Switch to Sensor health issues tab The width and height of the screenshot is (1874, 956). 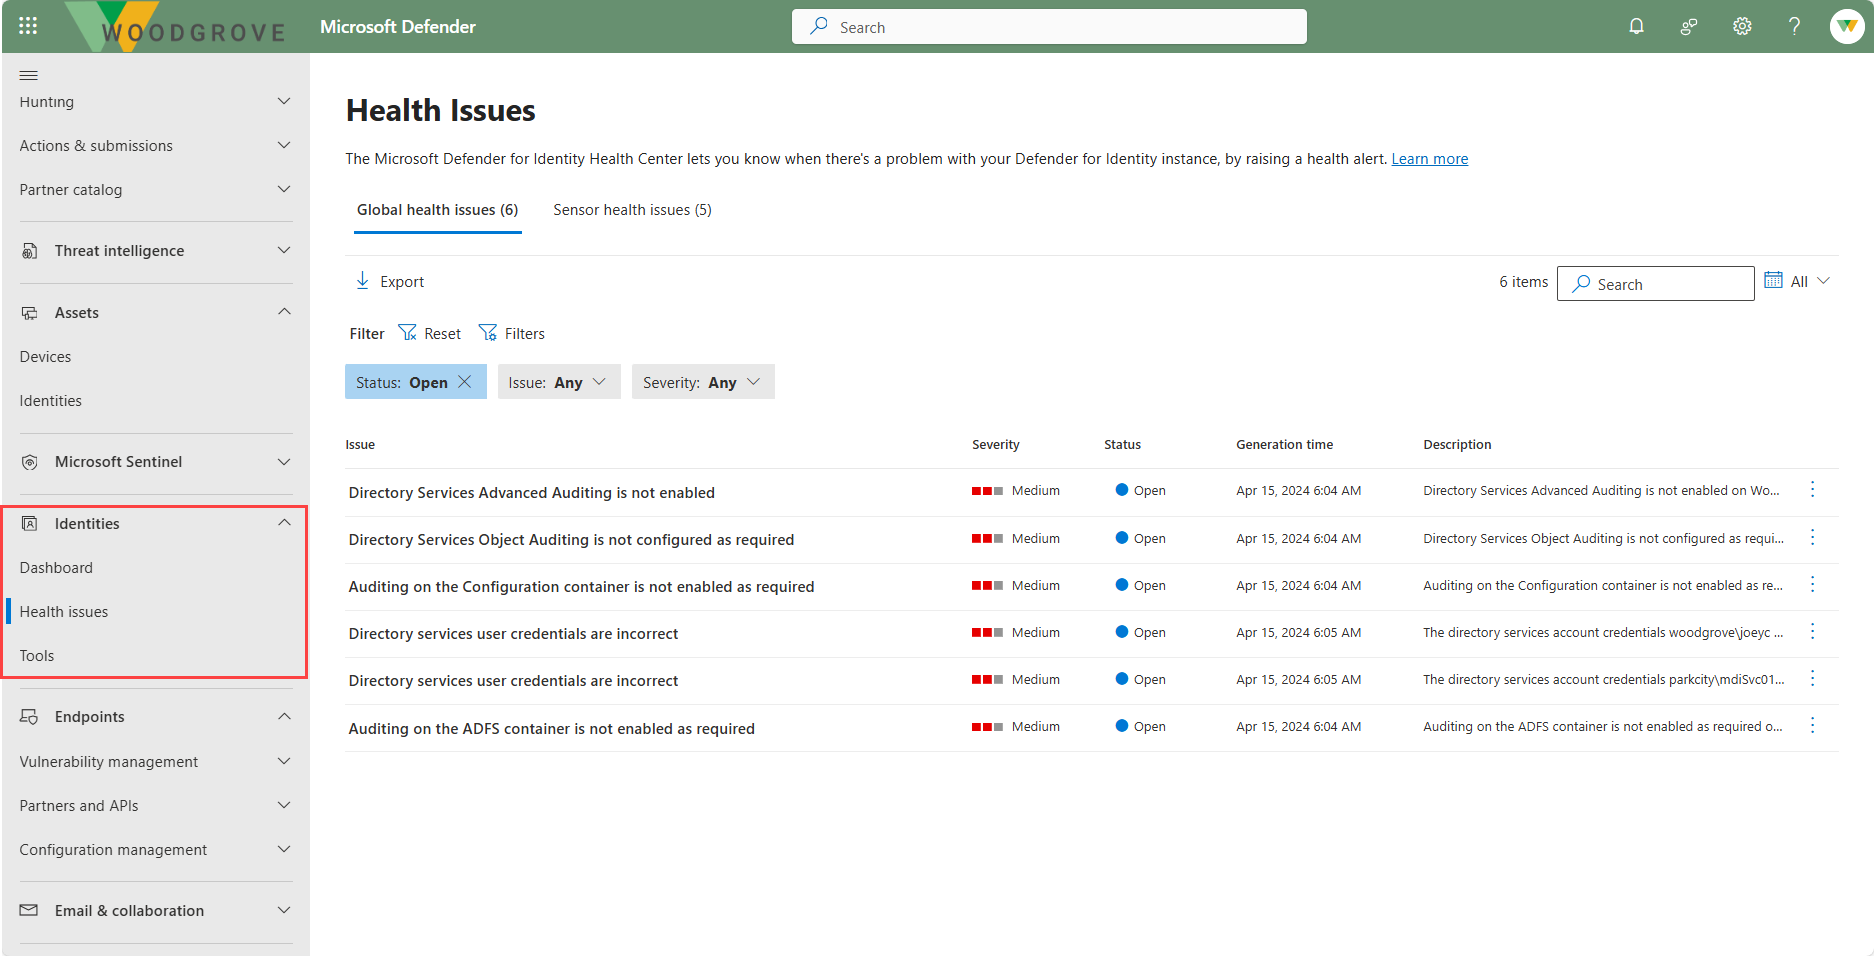632,210
